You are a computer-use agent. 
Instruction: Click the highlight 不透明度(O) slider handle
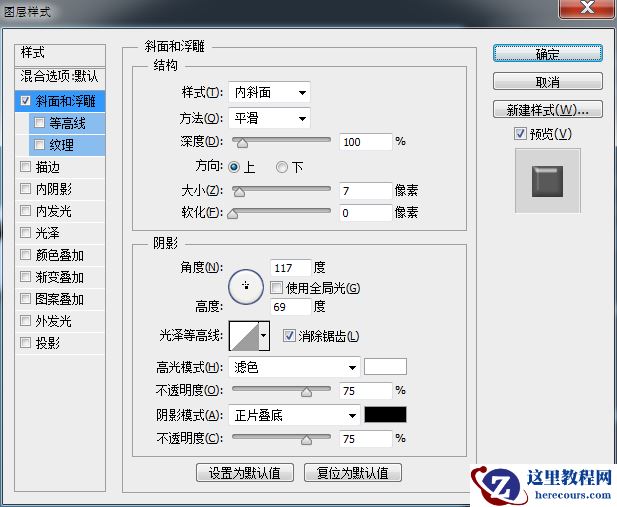(307, 392)
